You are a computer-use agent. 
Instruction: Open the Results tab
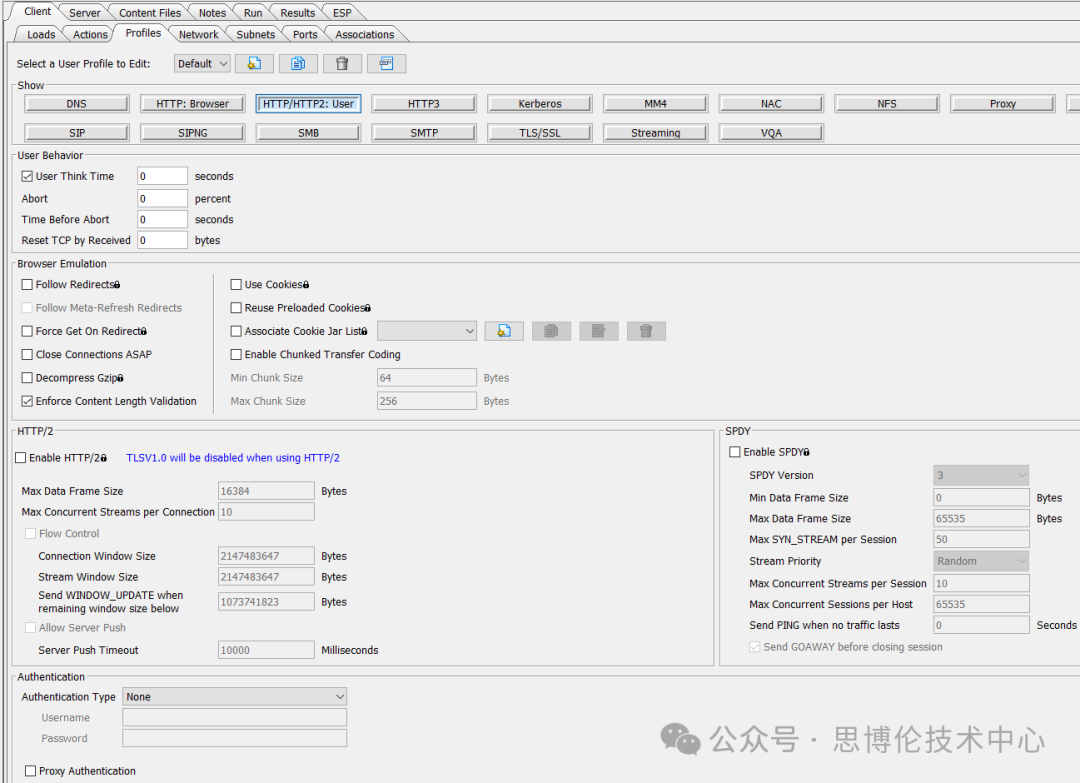pos(297,13)
